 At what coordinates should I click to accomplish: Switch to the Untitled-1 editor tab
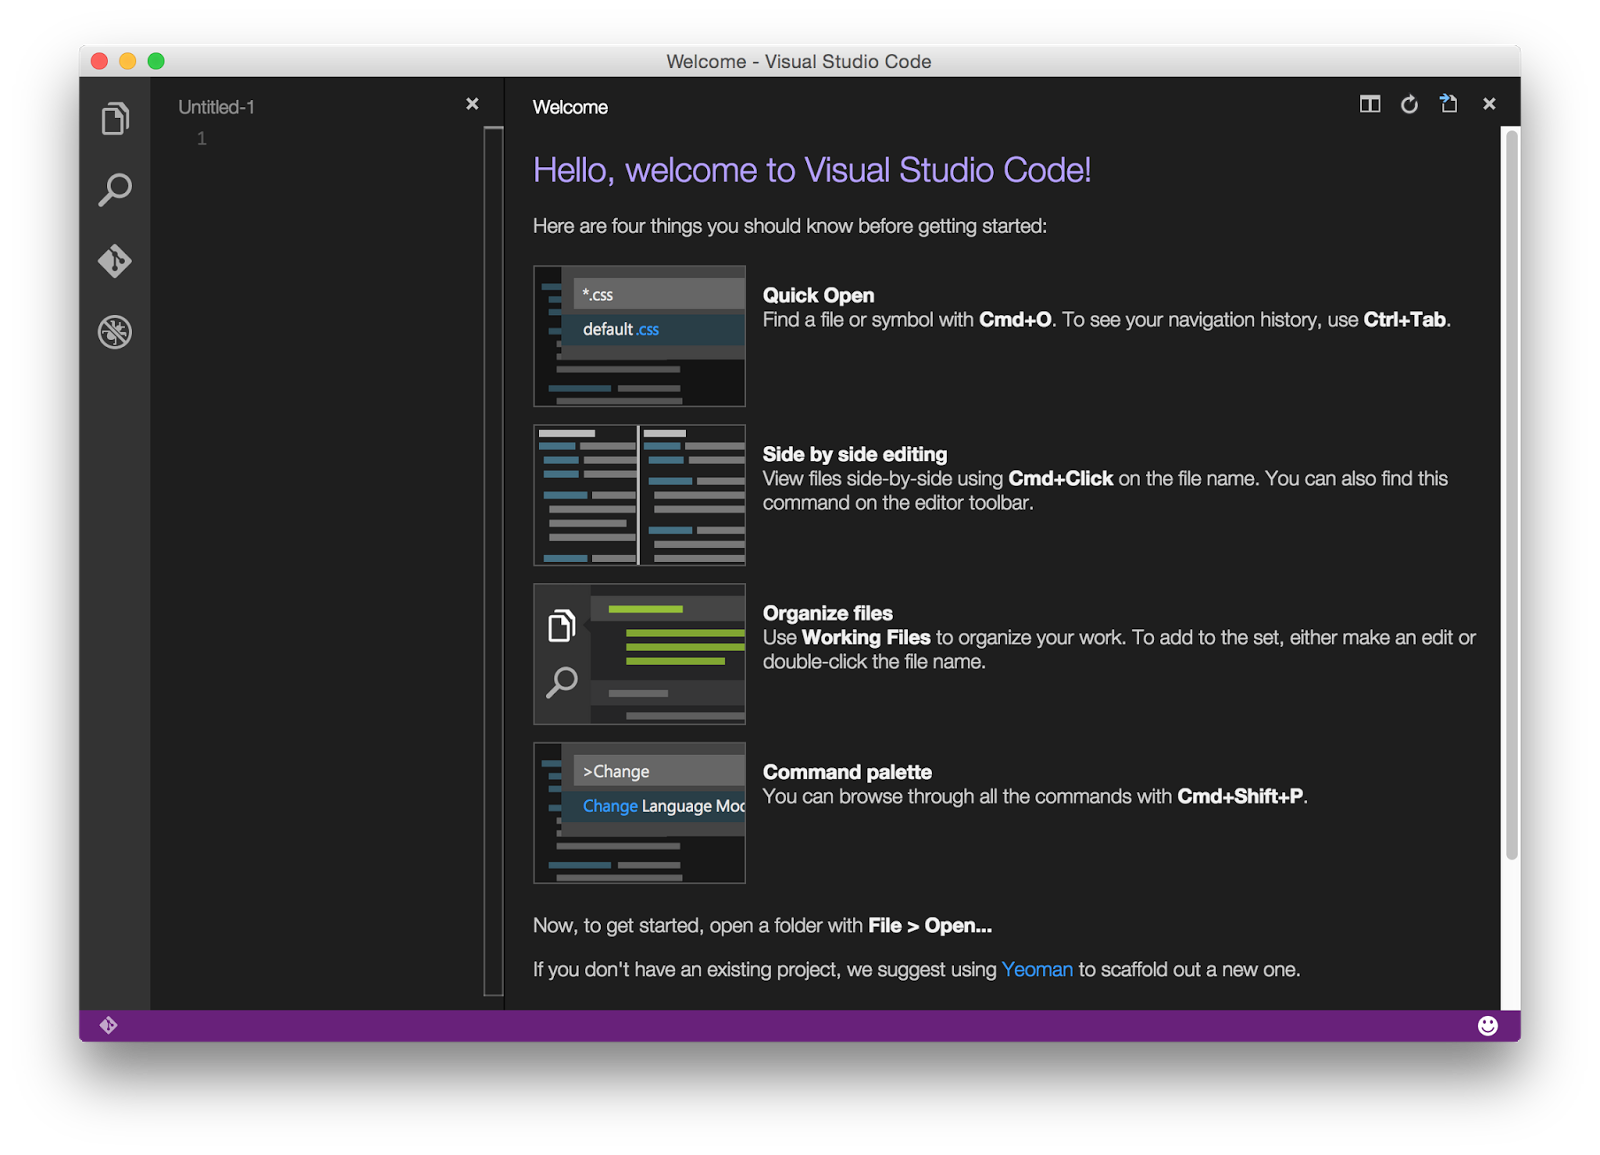(x=216, y=107)
